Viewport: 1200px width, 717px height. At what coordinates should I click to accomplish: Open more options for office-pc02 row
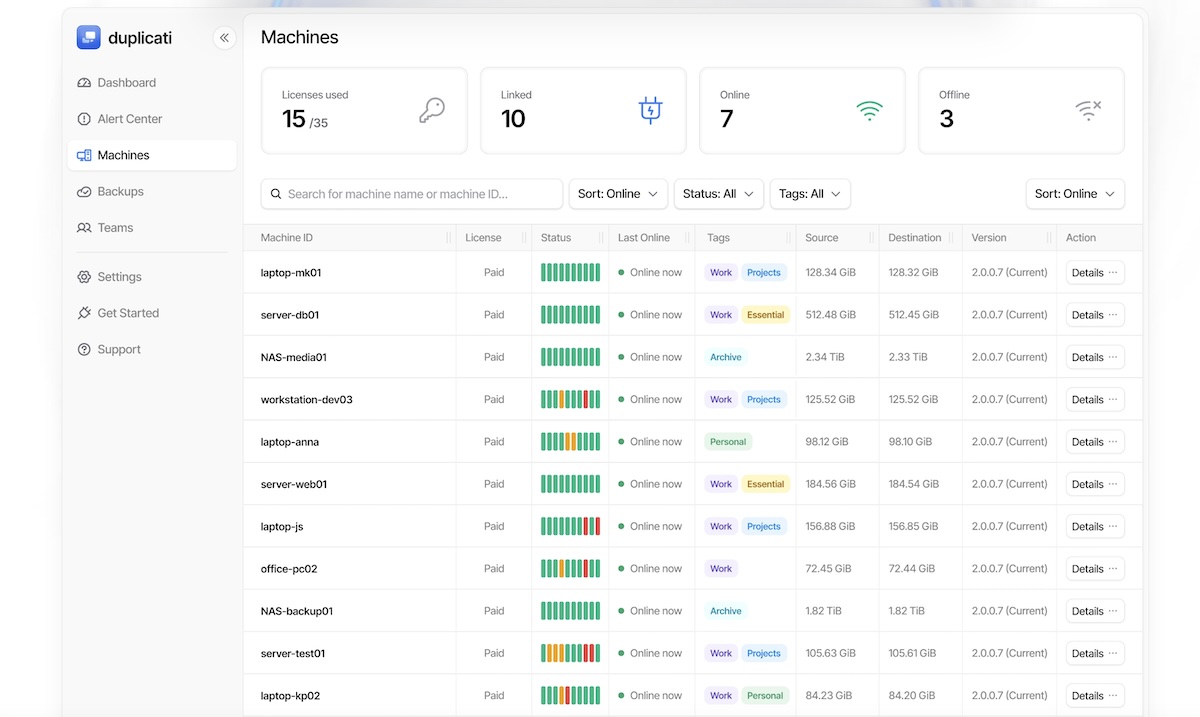1113,569
